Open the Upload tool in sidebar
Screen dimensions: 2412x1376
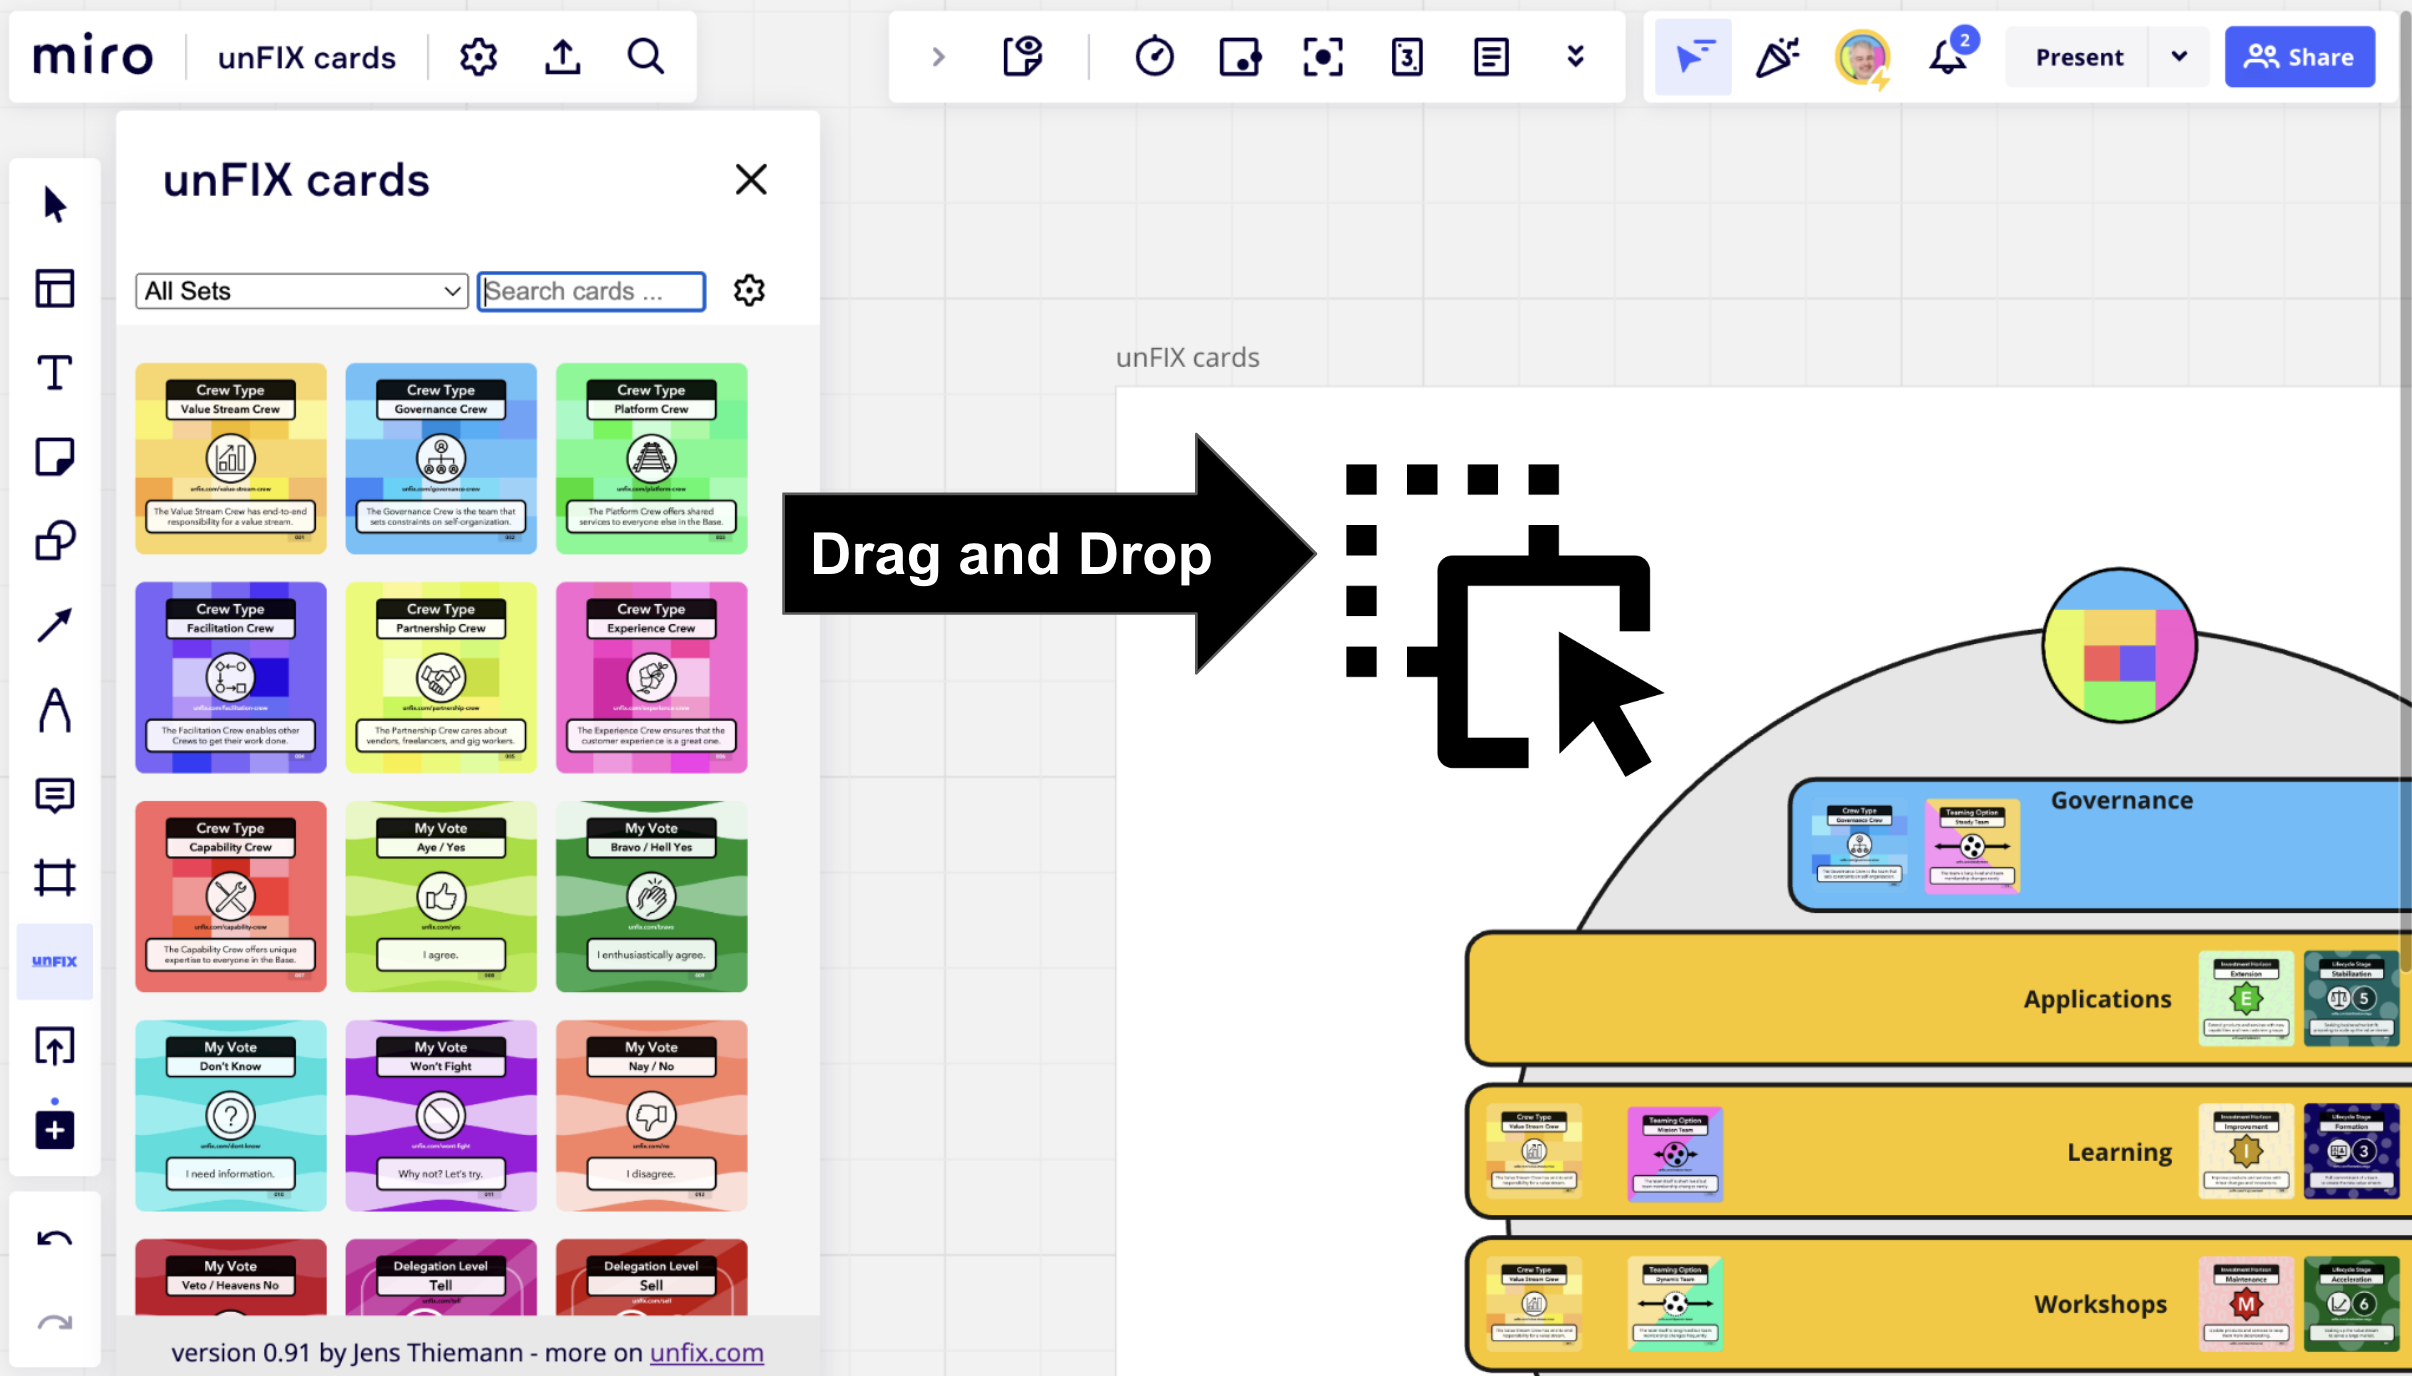(55, 1046)
